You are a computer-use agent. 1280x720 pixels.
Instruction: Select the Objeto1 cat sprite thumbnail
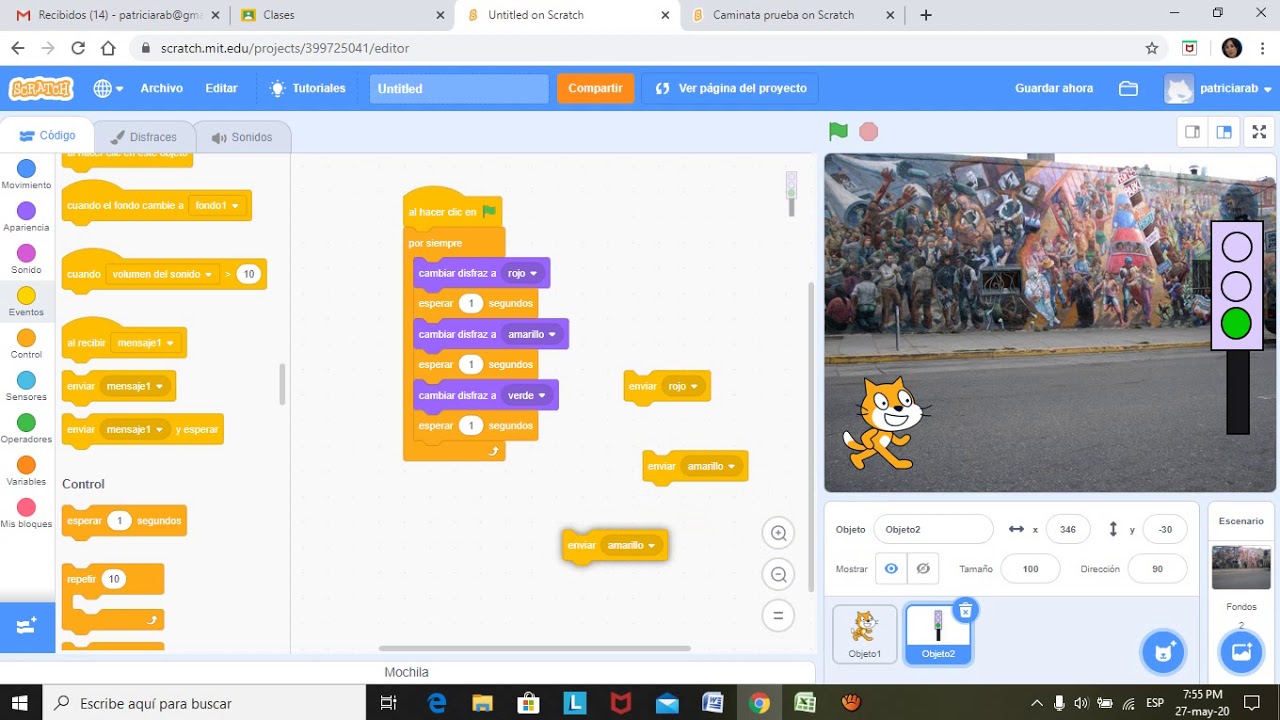pyautogui.click(x=865, y=634)
